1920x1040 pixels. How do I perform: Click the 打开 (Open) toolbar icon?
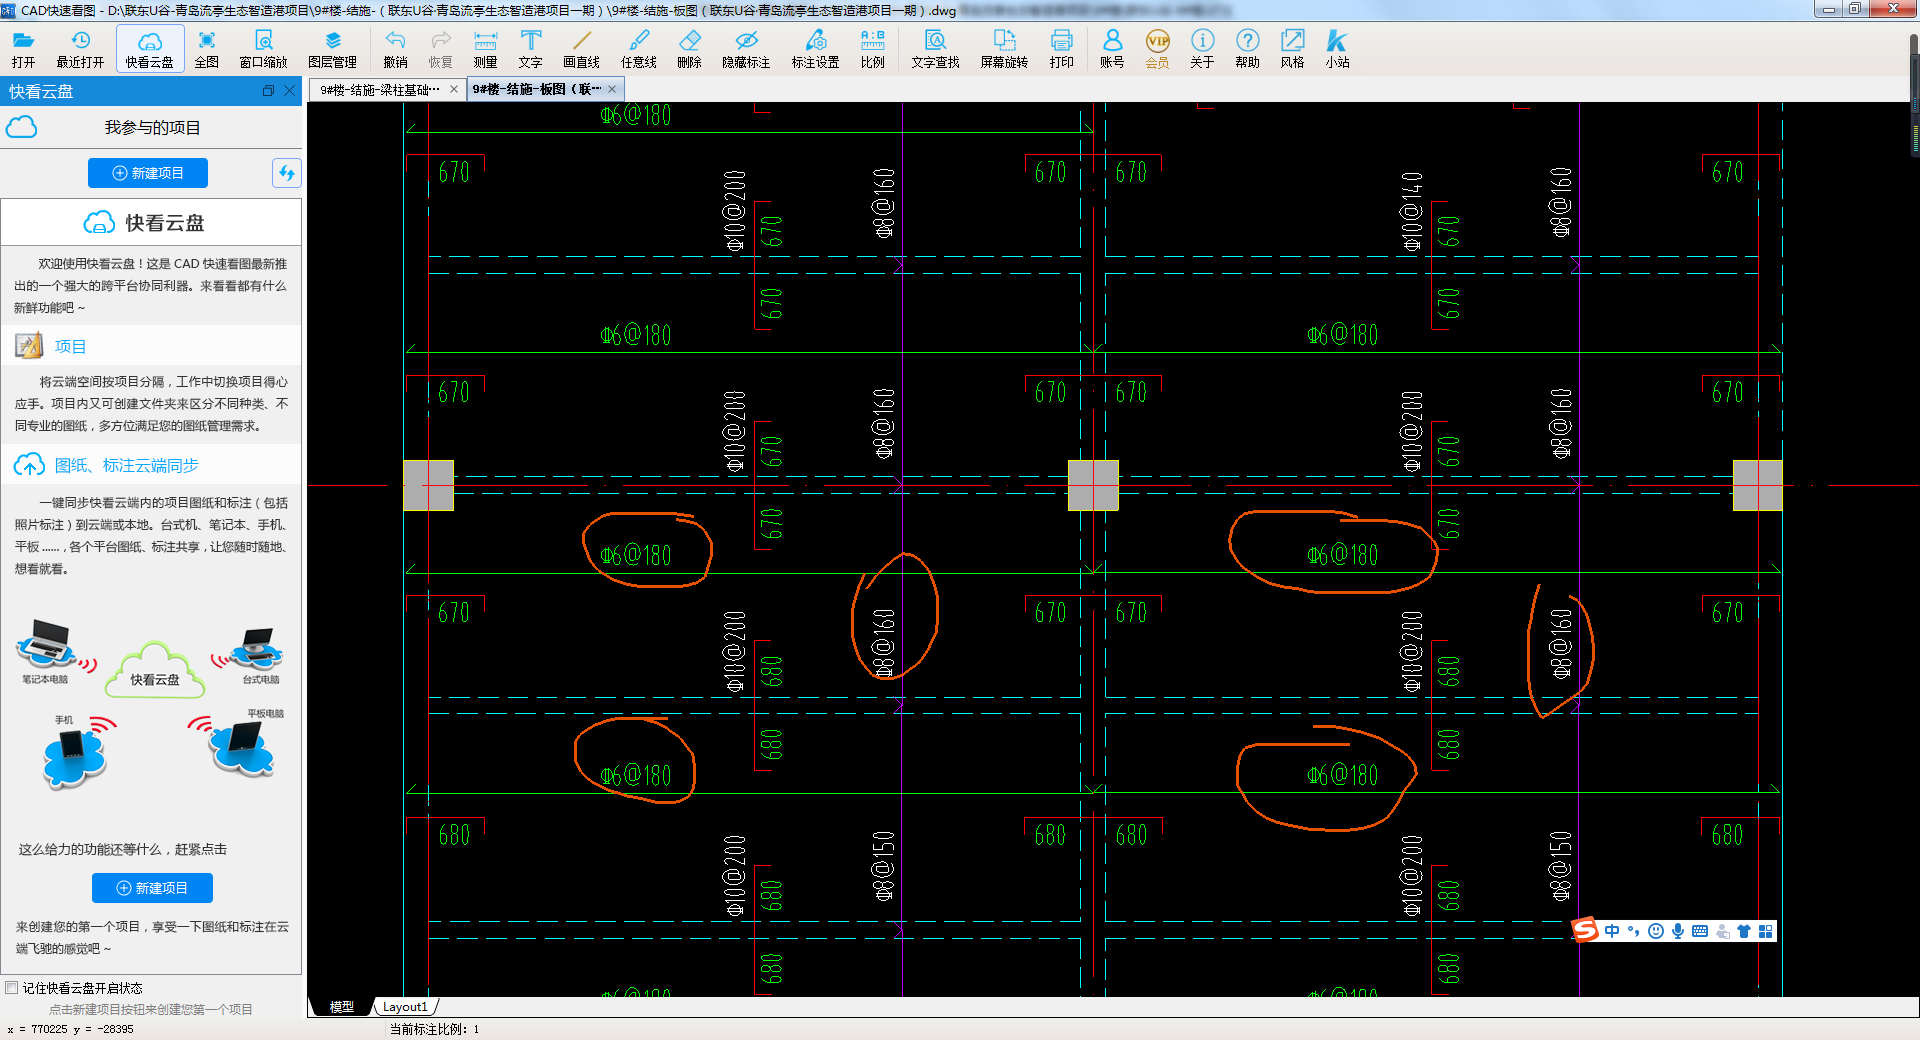pyautogui.click(x=24, y=48)
